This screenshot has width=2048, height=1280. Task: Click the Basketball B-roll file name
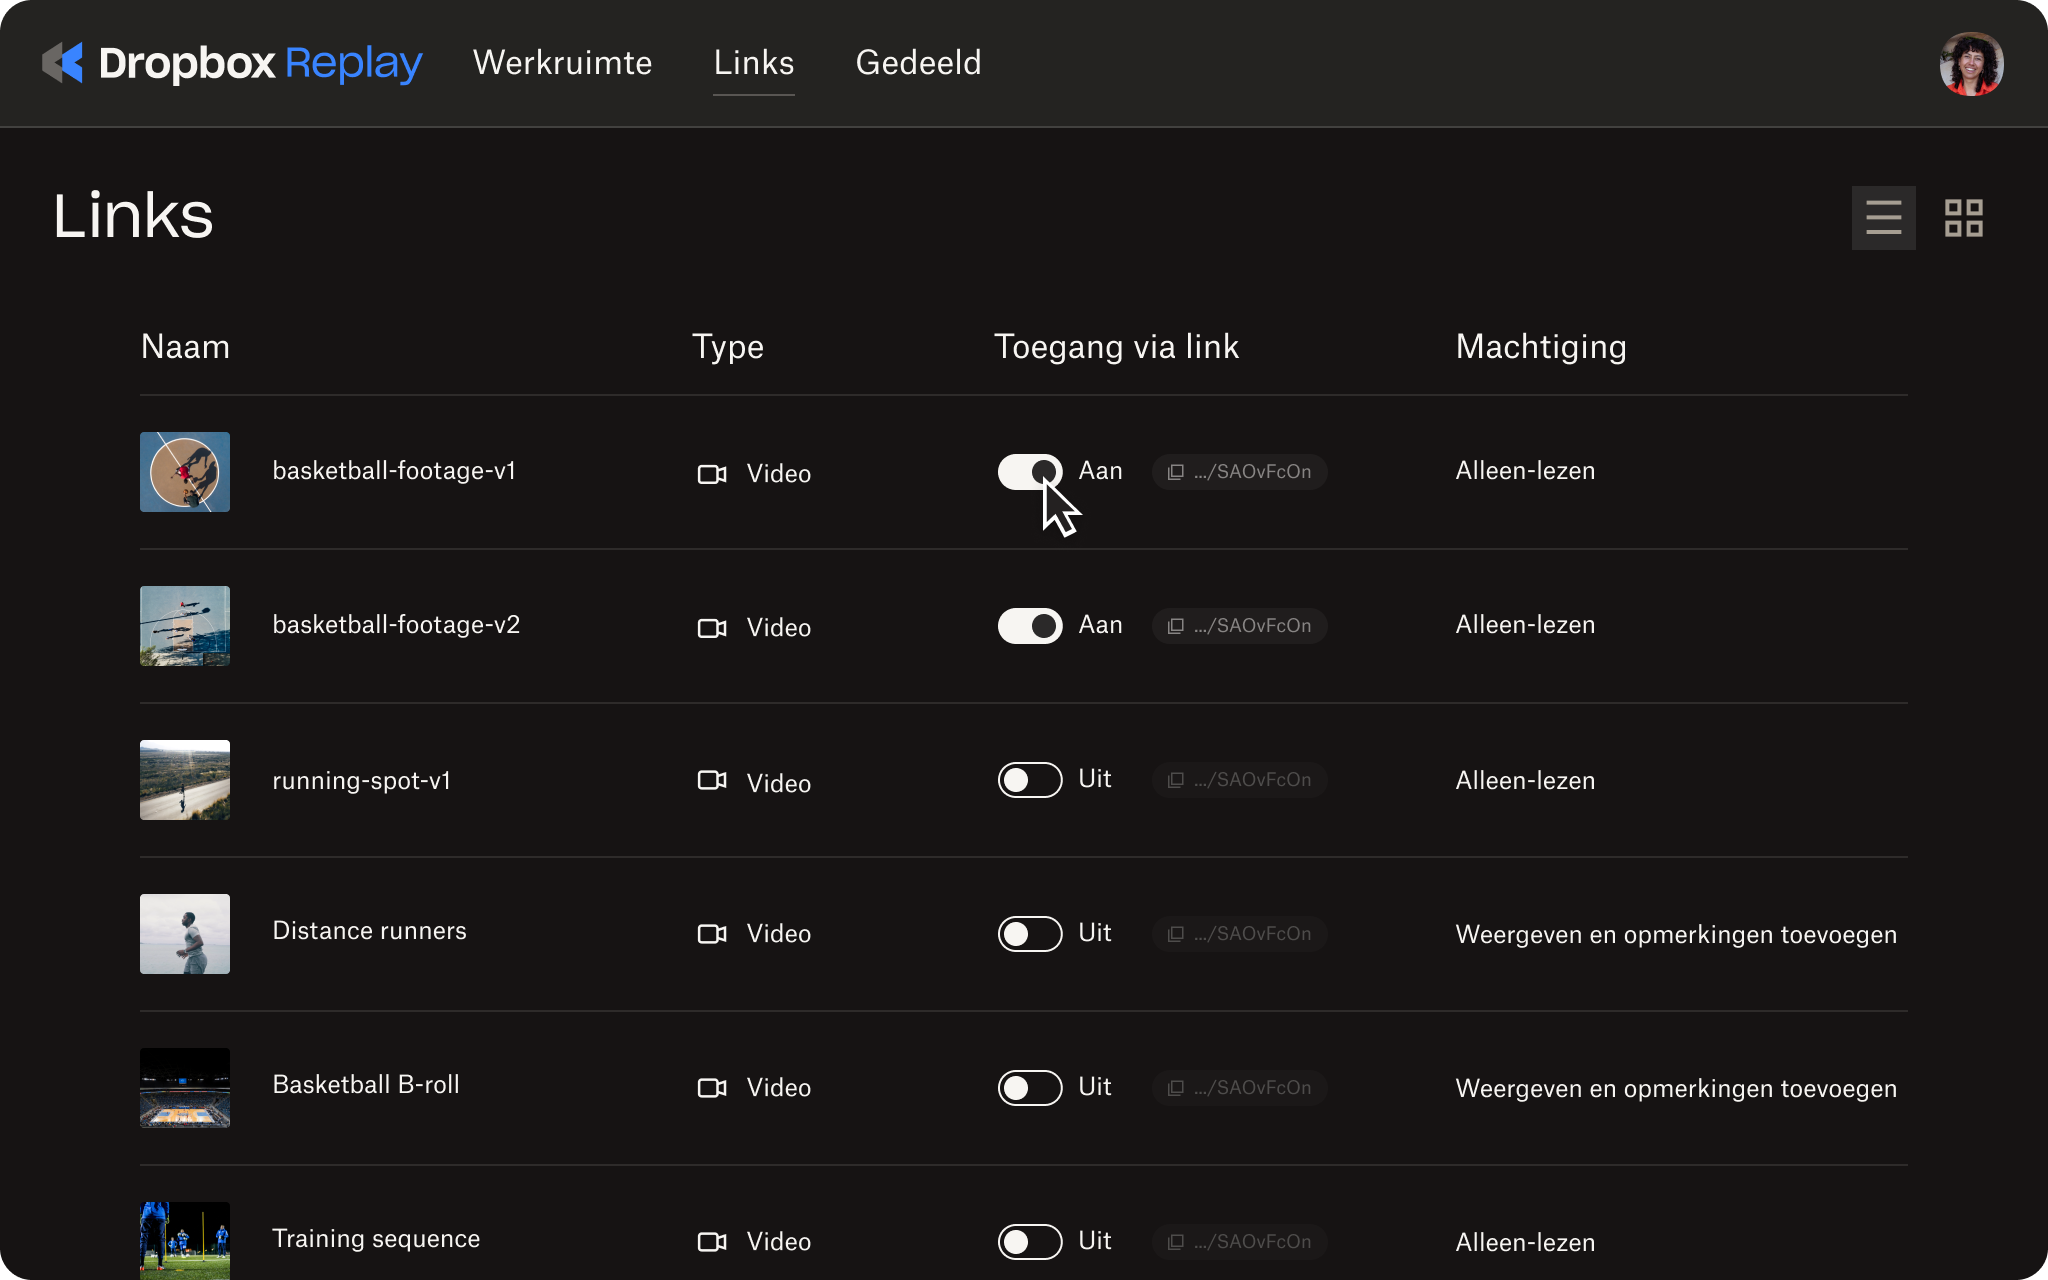(x=366, y=1085)
